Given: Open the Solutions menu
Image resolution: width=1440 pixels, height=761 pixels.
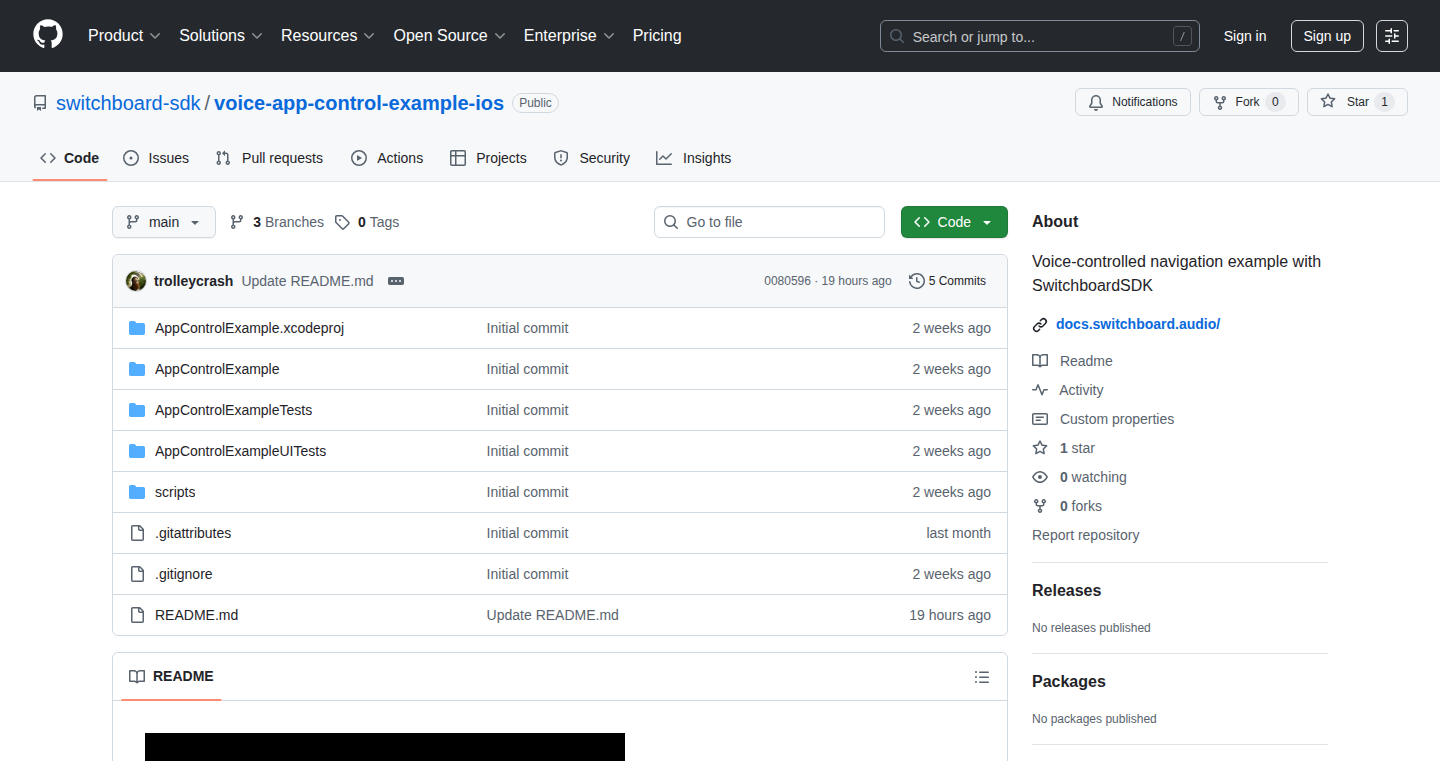Looking at the screenshot, I should (x=221, y=36).
